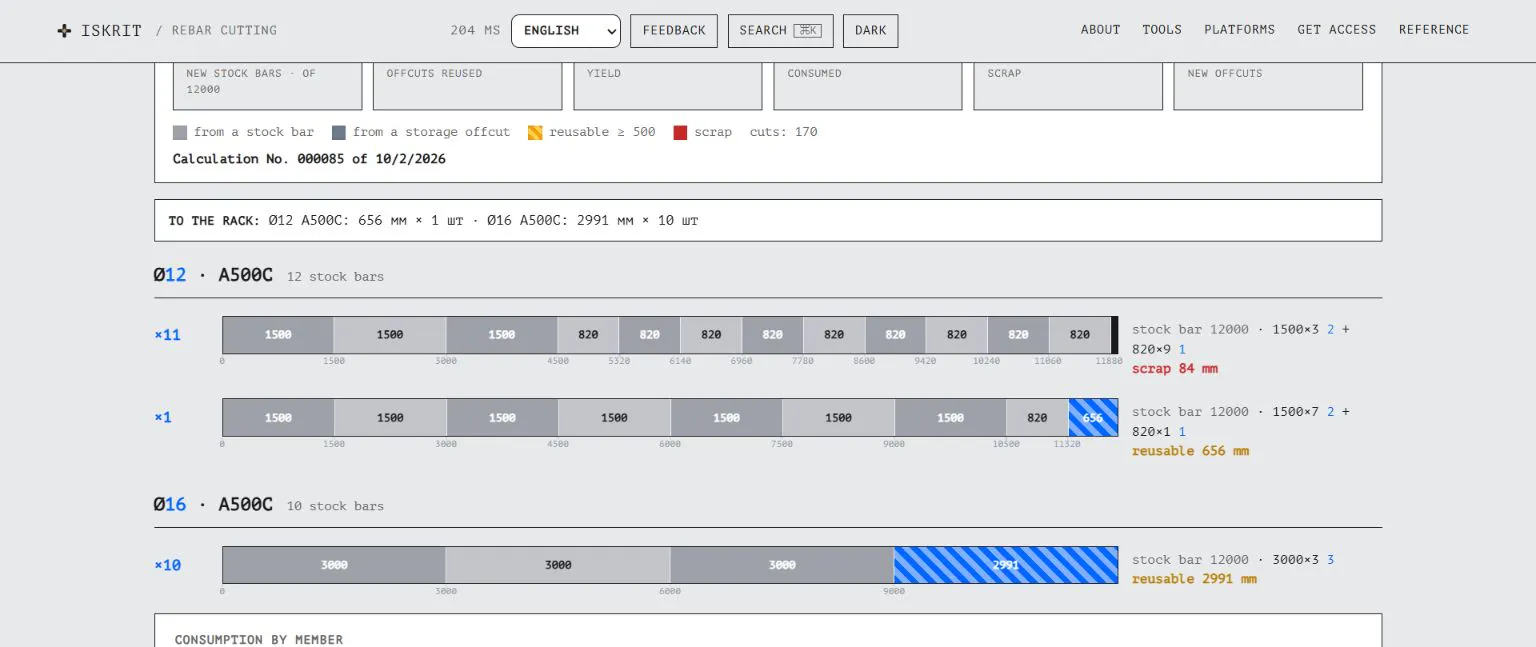Click the FEEDBACK button
Image resolution: width=1536 pixels, height=647 pixels.
pyautogui.click(x=674, y=31)
